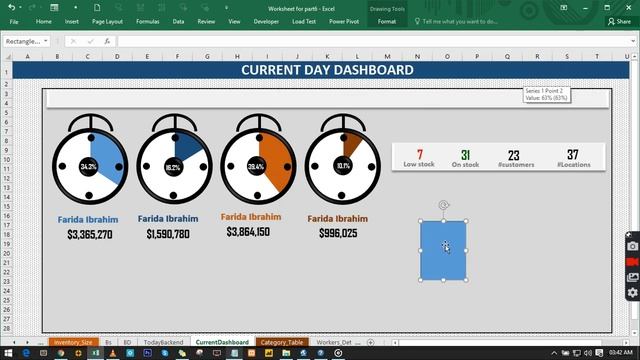Click the horizontal scrollbar track
The width and height of the screenshot is (640, 360).
(500, 342)
